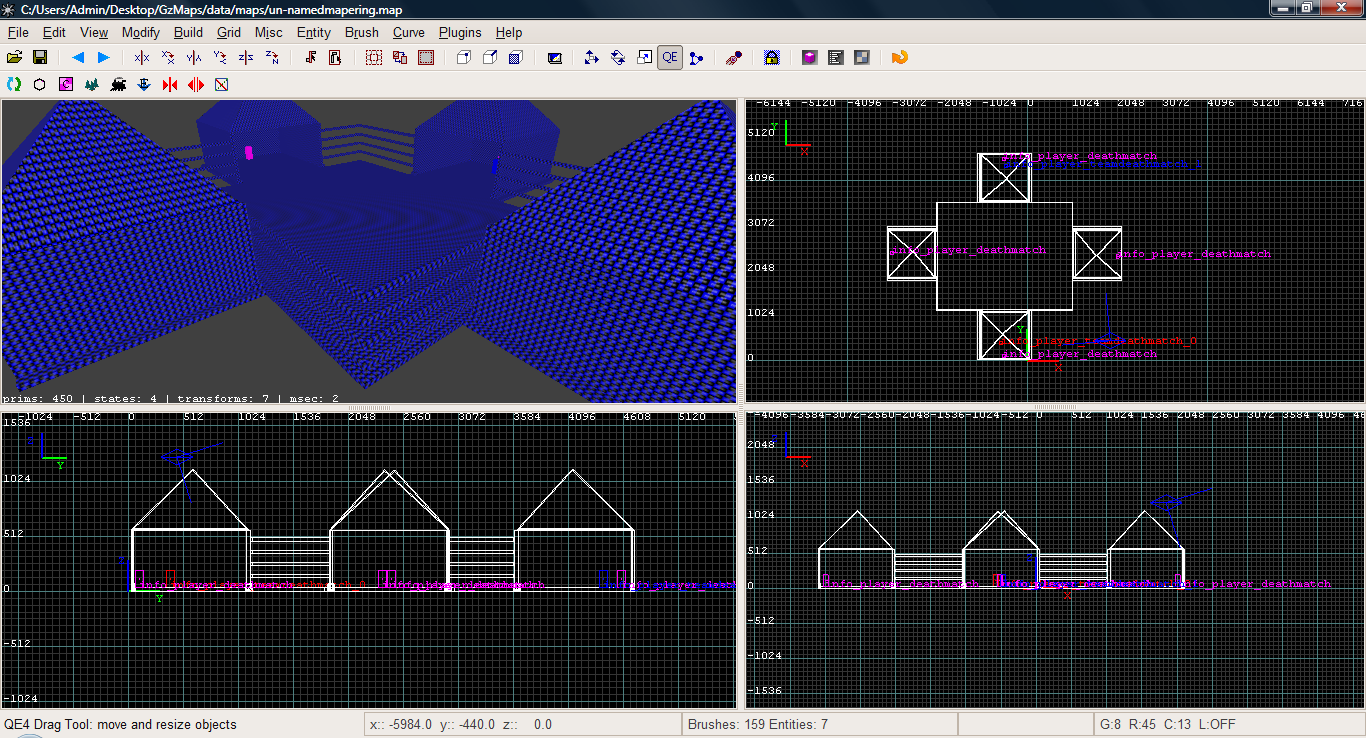This screenshot has height=738, width=1366.
Task: Open the Build menu
Action: (188, 32)
